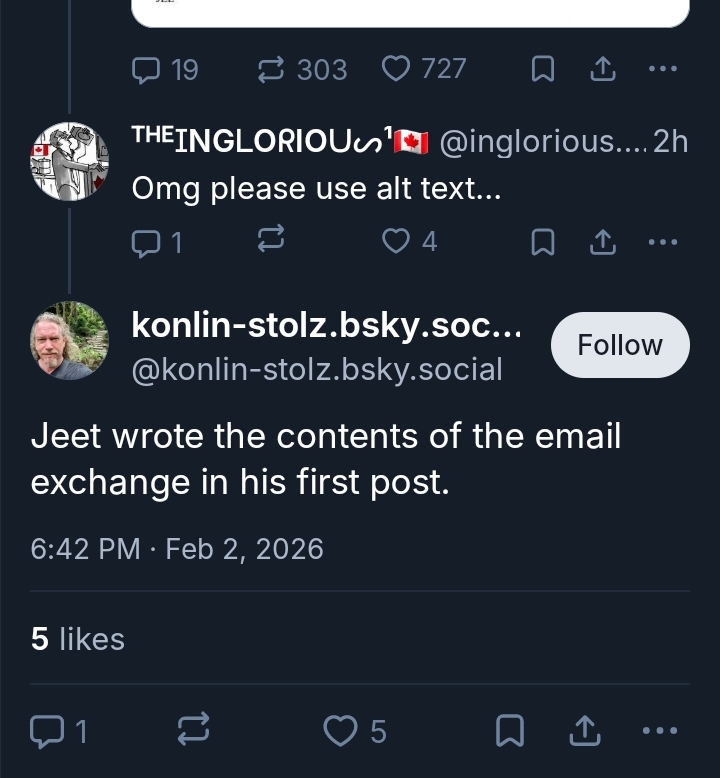Reply to the konlin-stolz post
Image resolution: width=720 pixels, height=778 pixels.
(x=47, y=732)
